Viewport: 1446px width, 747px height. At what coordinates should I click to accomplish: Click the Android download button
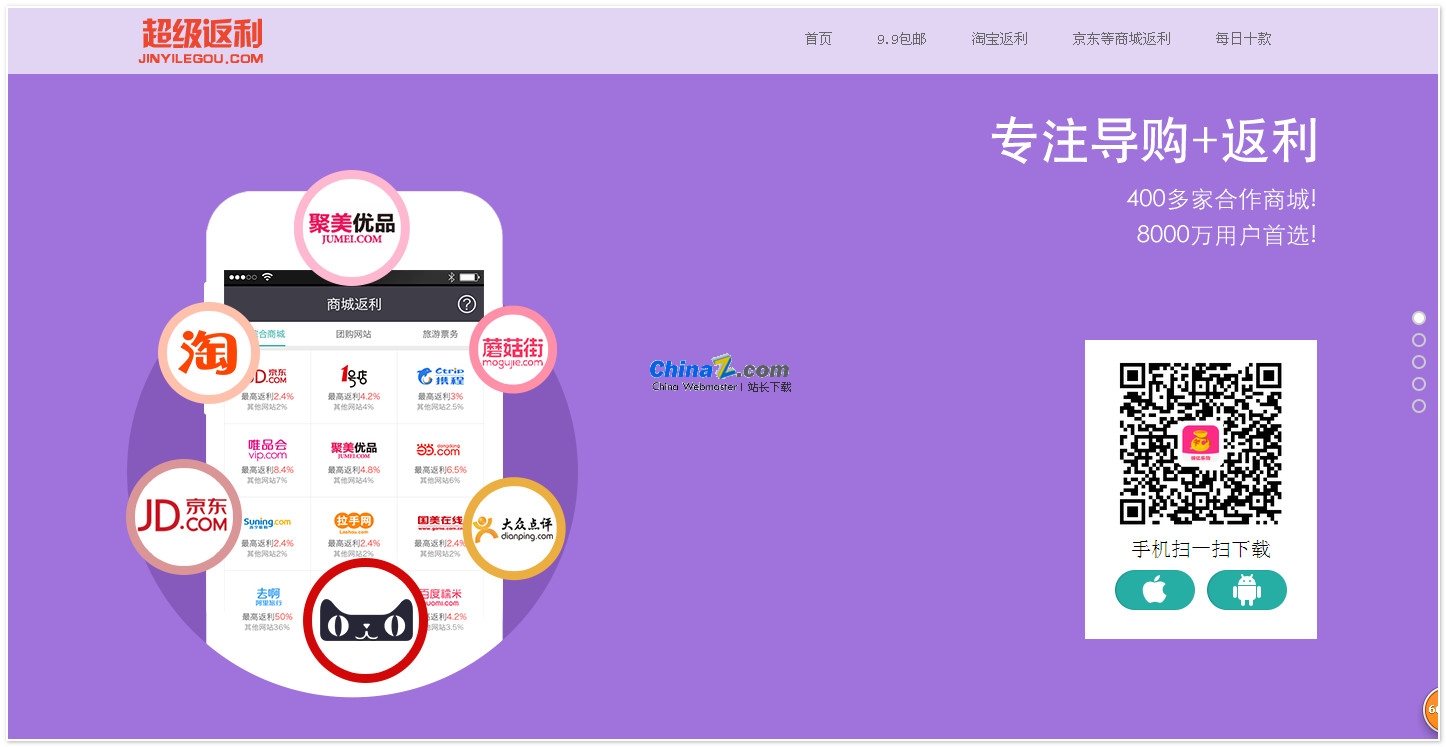click(1247, 590)
